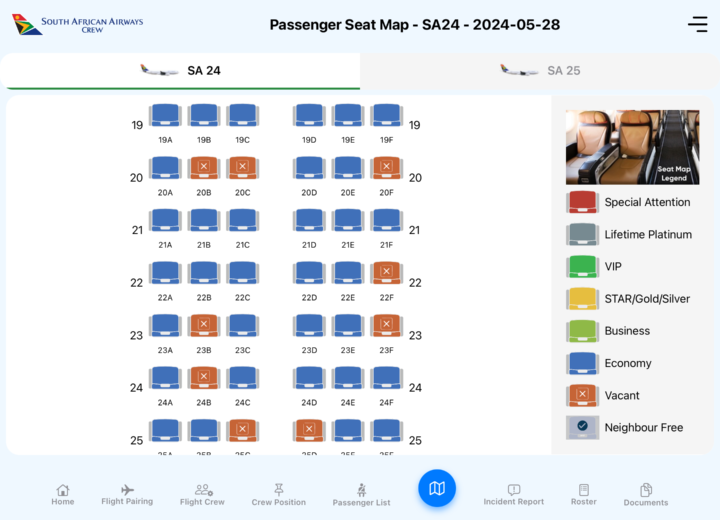Screen dimensions: 720x520
Task: Open the Roster page
Action: point(584,495)
